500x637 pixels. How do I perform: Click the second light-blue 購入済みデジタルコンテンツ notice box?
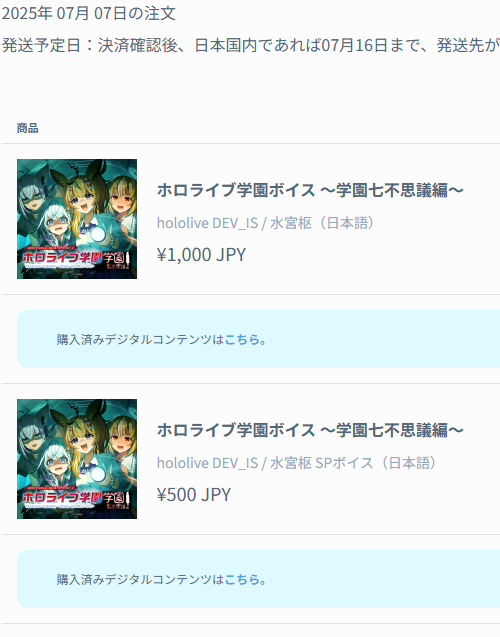coord(258,579)
